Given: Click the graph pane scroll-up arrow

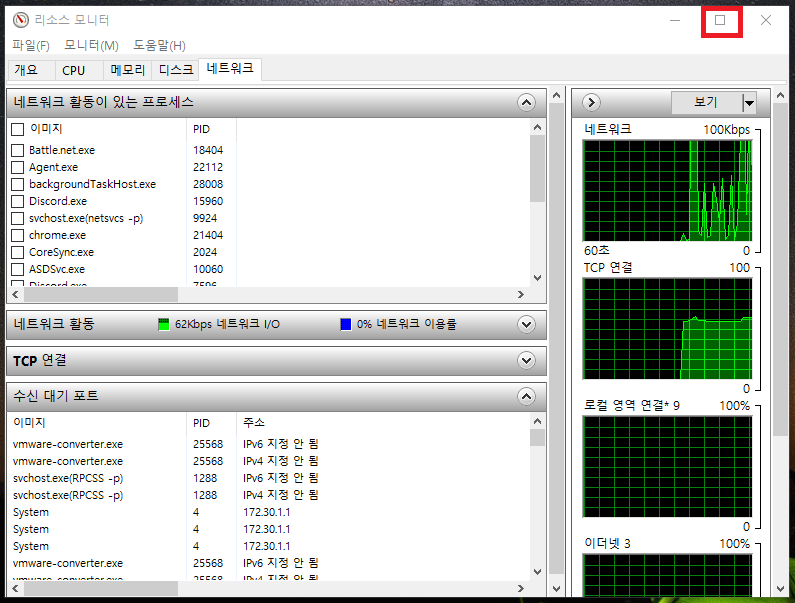Looking at the screenshot, I should point(780,95).
